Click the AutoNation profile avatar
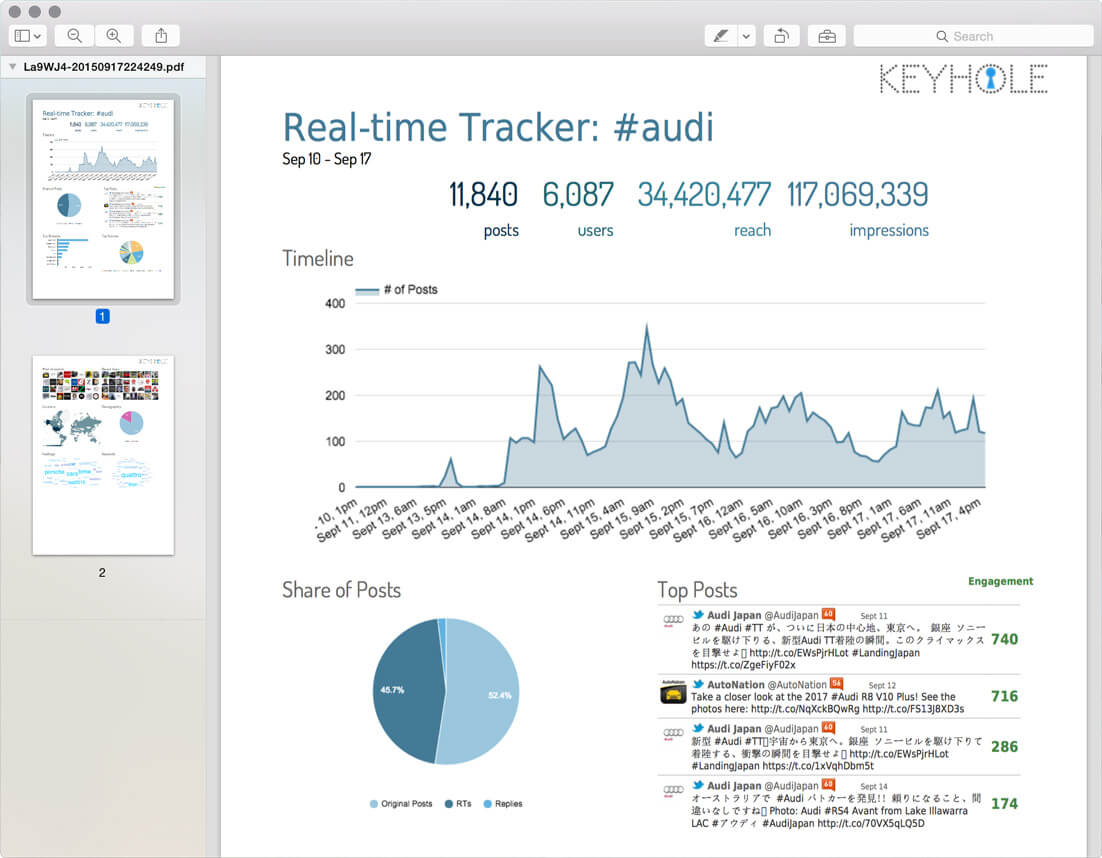Screen dimensions: 1102x858 point(673,693)
